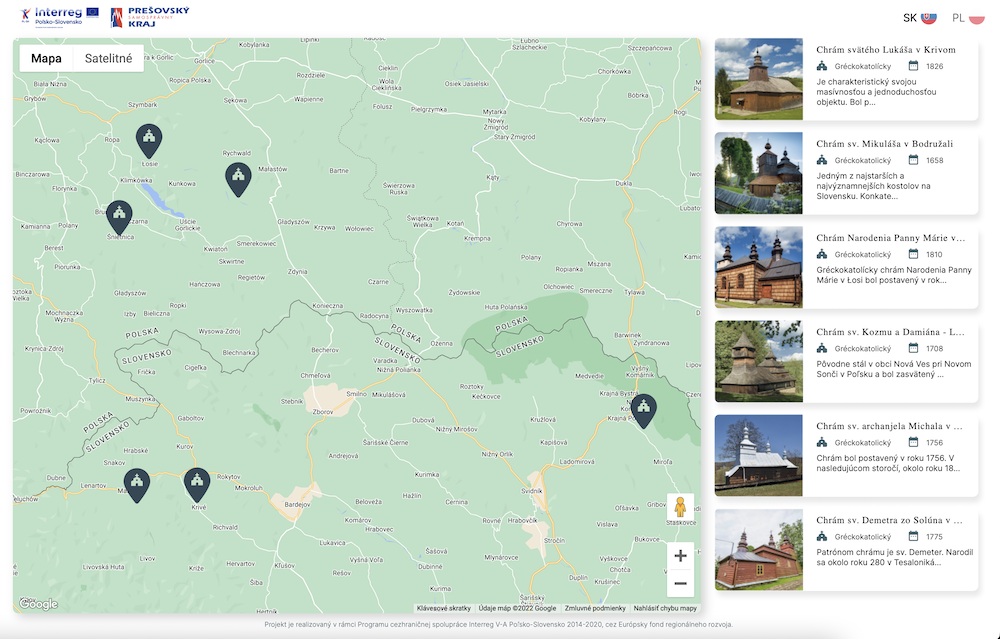
Task: Click the Bodružali church thumbnail
Action: pyautogui.click(x=758, y=173)
